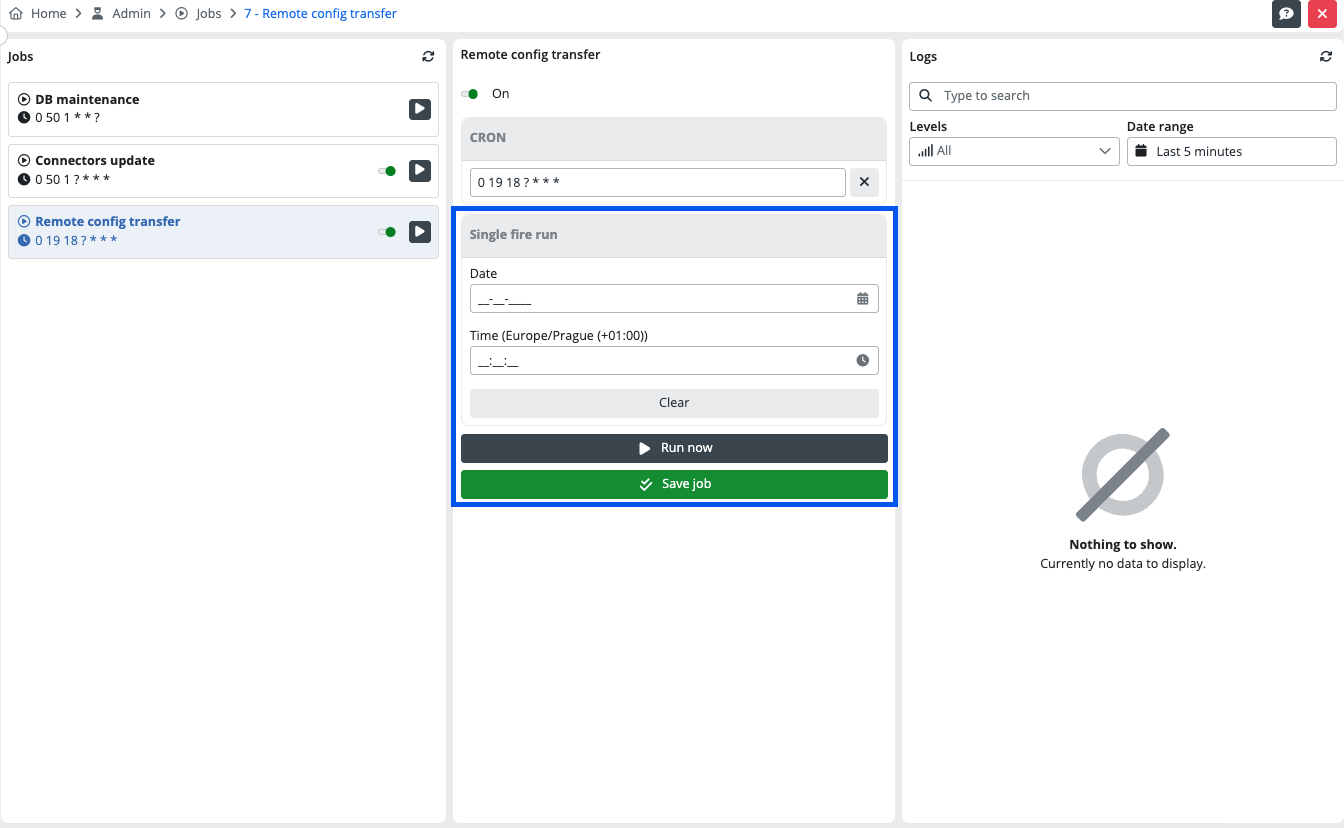Run the Connectors update job play icon
This screenshot has width=1344, height=828.
tap(420, 171)
